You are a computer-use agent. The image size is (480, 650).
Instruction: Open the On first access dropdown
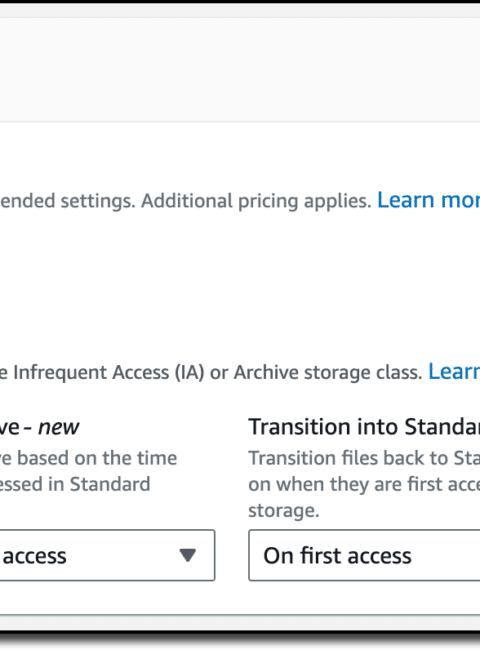(364, 555)
